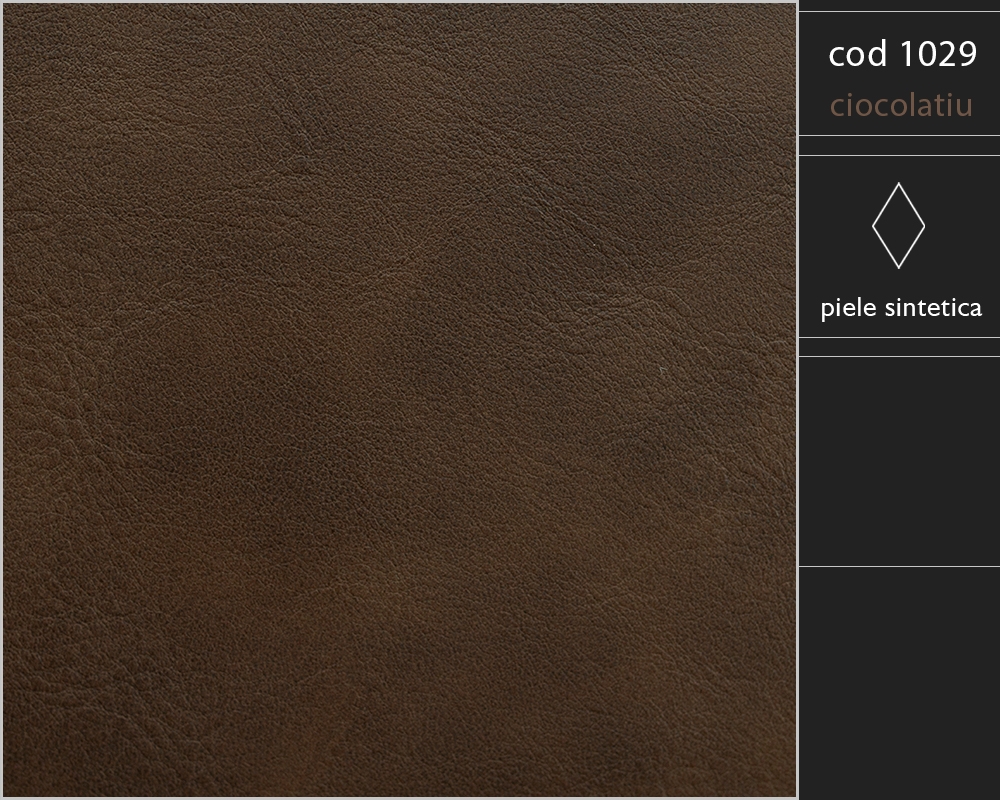Click the gray border frame of the leather image
Viewport: 1000px width, 800px height.
pyautogui.click(x=2, y=400)
